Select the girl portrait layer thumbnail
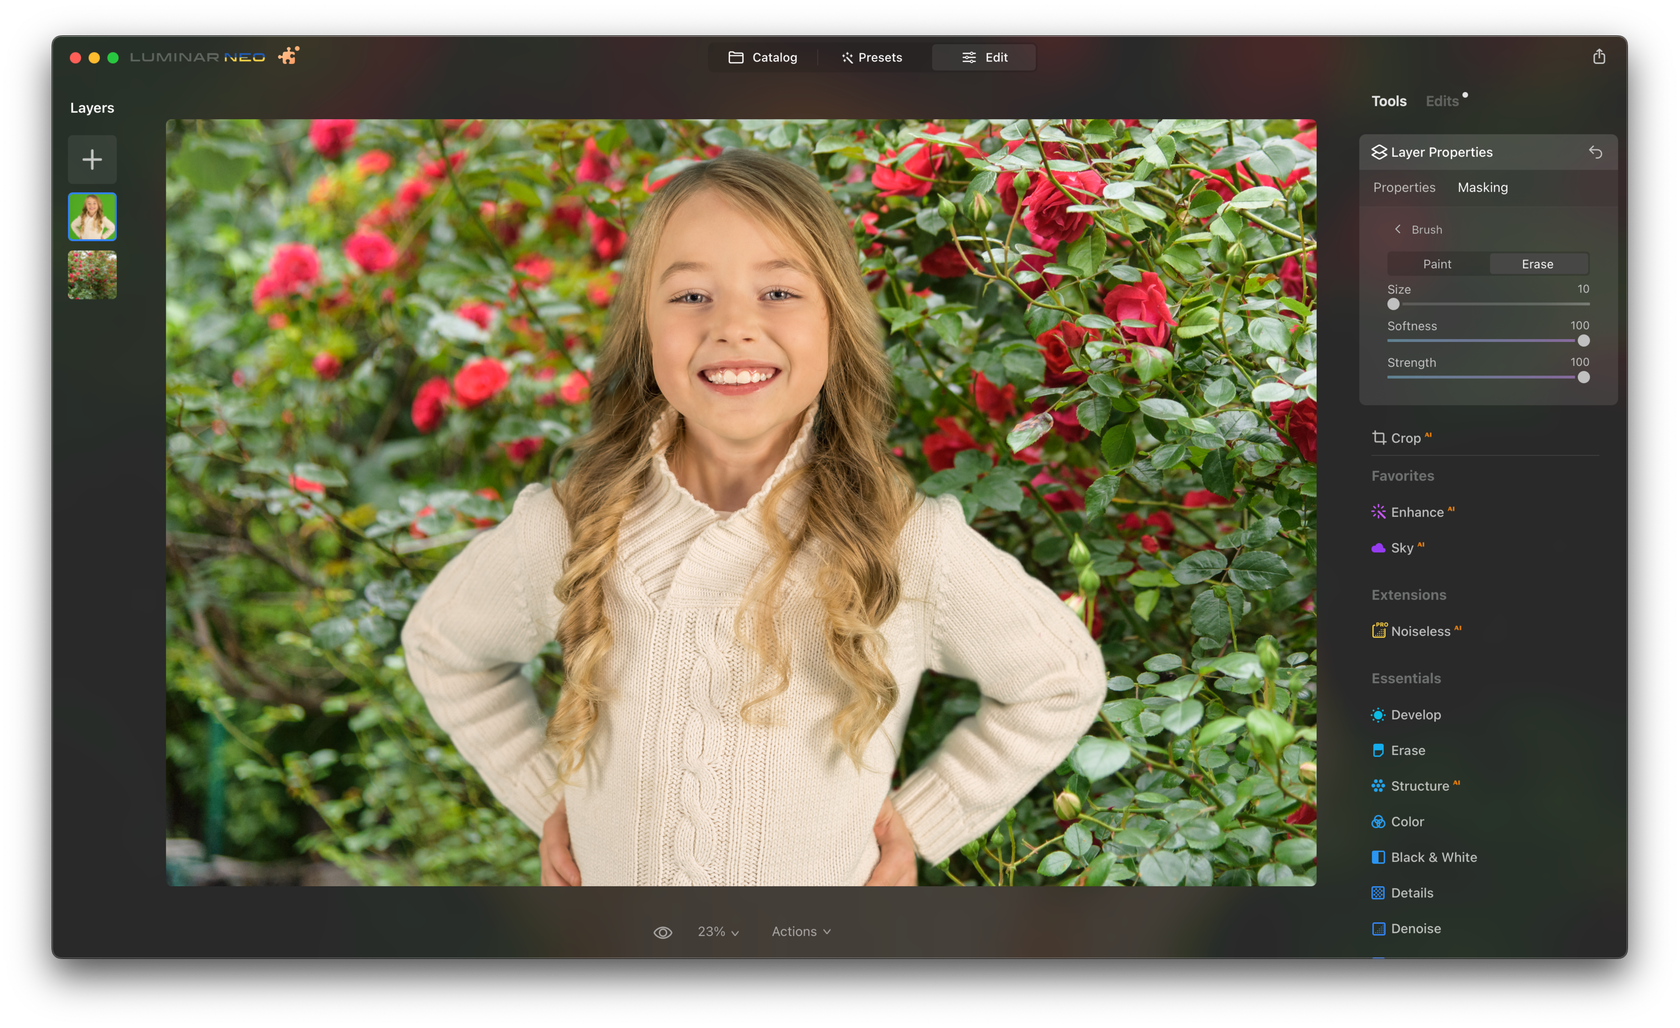The image size is (1680, 1028). point(92,217)
